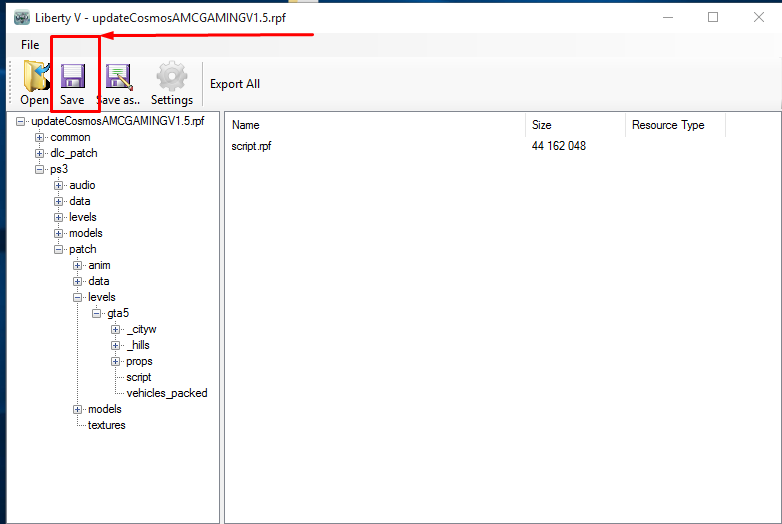This screenshot has height=524, width=782.
Task: Select the textures tree item
Action: click(107, 425)
